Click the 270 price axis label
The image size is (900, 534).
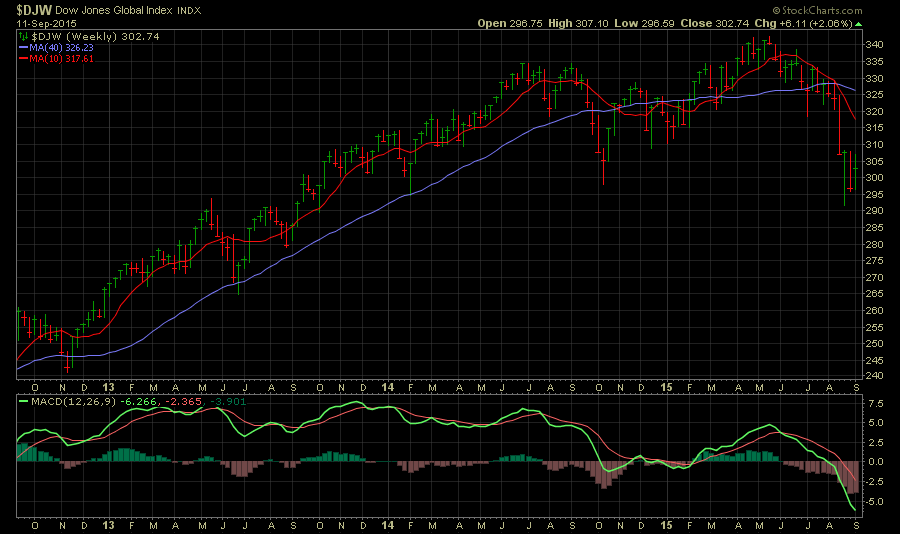click(874, 278)
